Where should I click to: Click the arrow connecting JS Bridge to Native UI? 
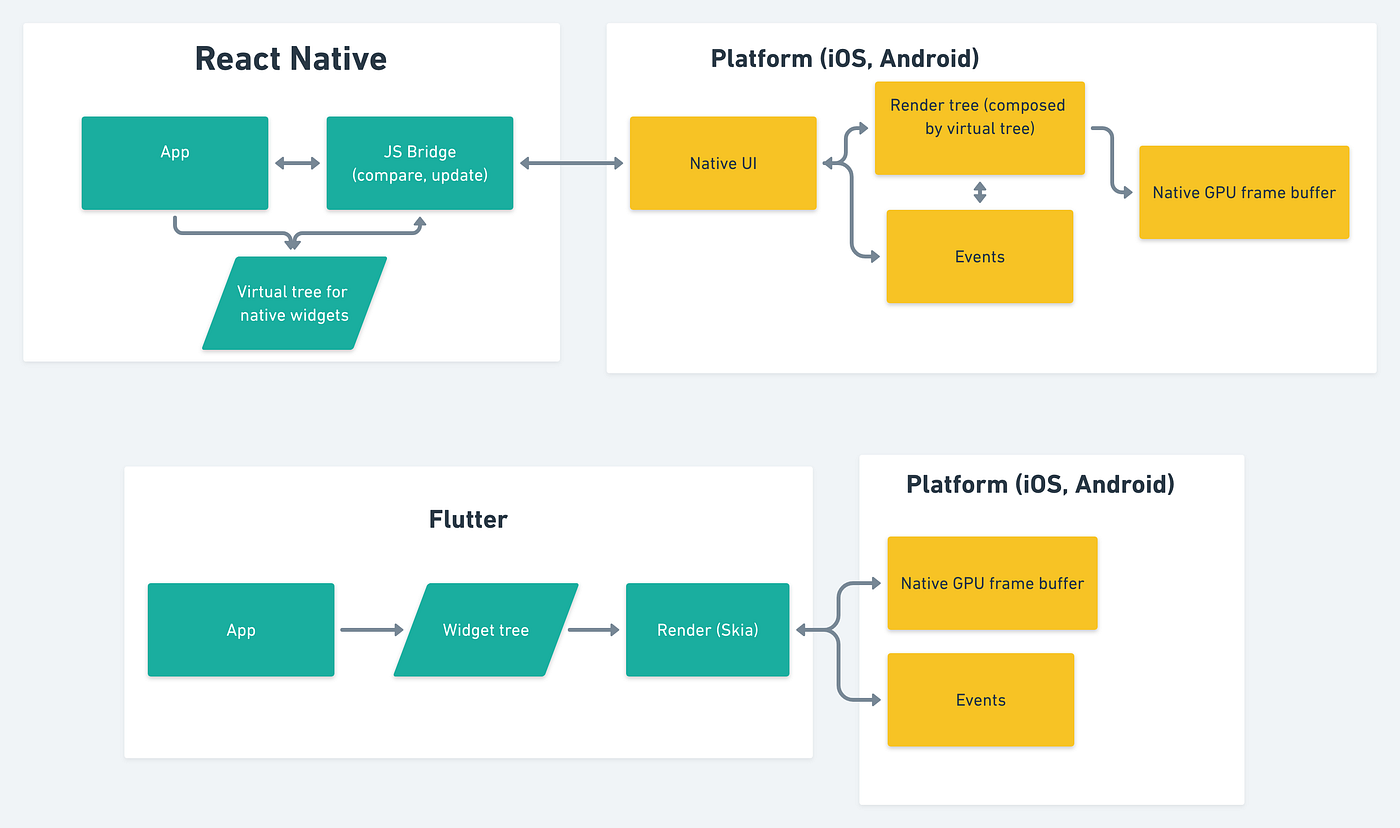point(571,163)
